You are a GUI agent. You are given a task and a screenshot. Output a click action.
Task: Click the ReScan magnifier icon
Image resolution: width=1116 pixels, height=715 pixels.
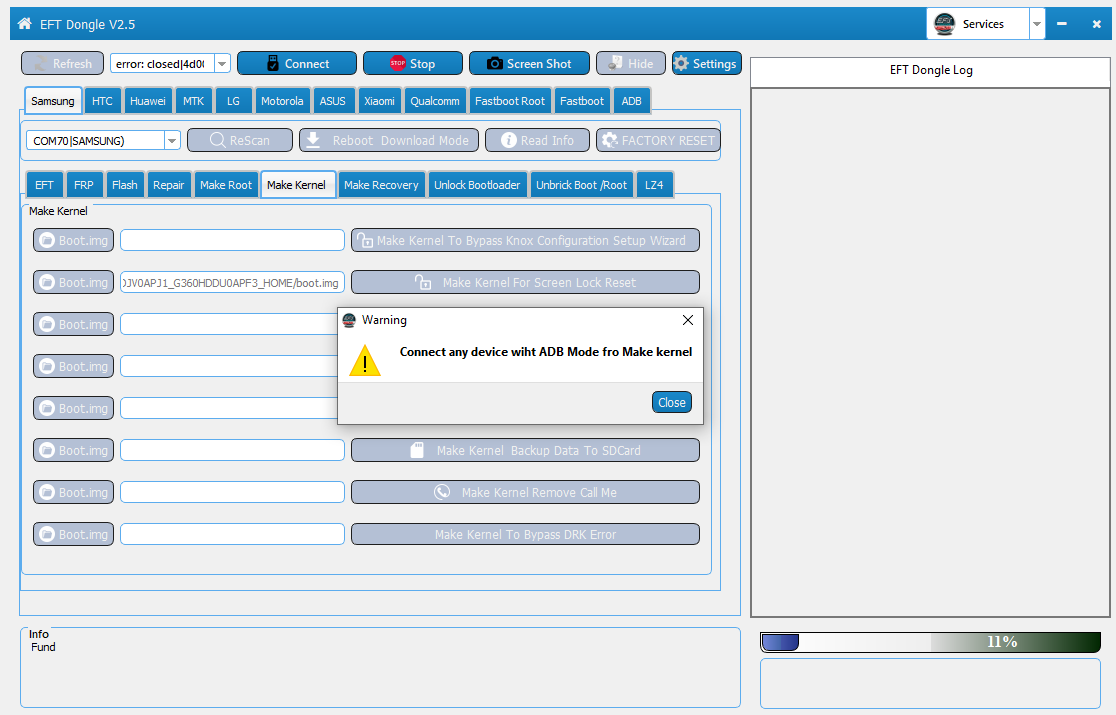pos(218,140)
